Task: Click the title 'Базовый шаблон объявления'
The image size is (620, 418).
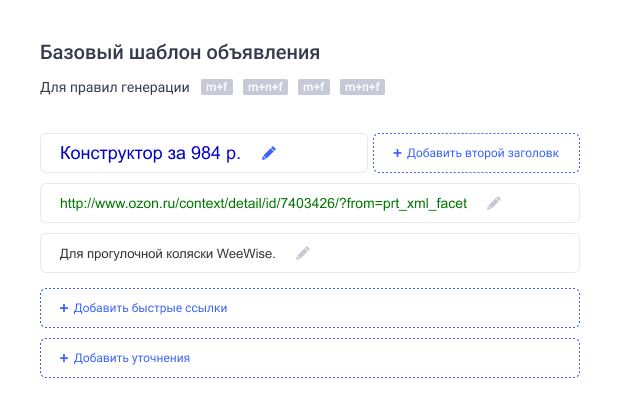Action: tap(180, 52)
